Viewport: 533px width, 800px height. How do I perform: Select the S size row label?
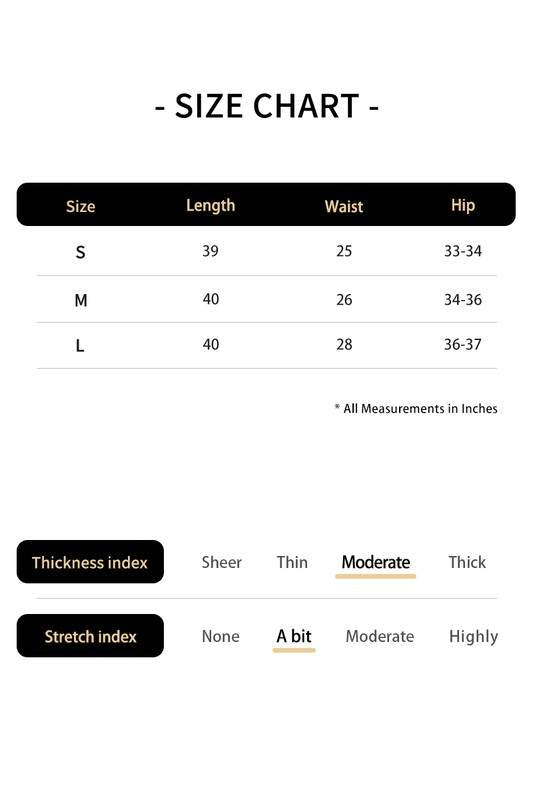(81, 252)
